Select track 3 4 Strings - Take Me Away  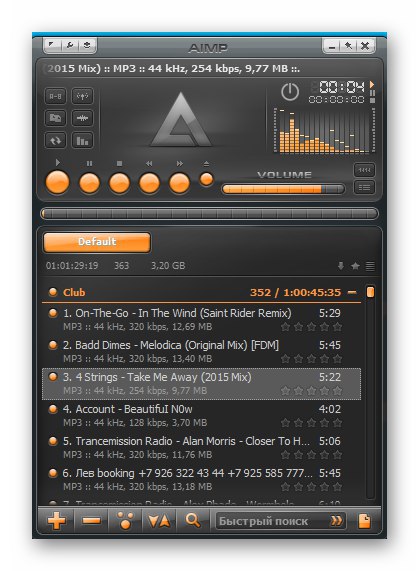[x=201, y=384]
